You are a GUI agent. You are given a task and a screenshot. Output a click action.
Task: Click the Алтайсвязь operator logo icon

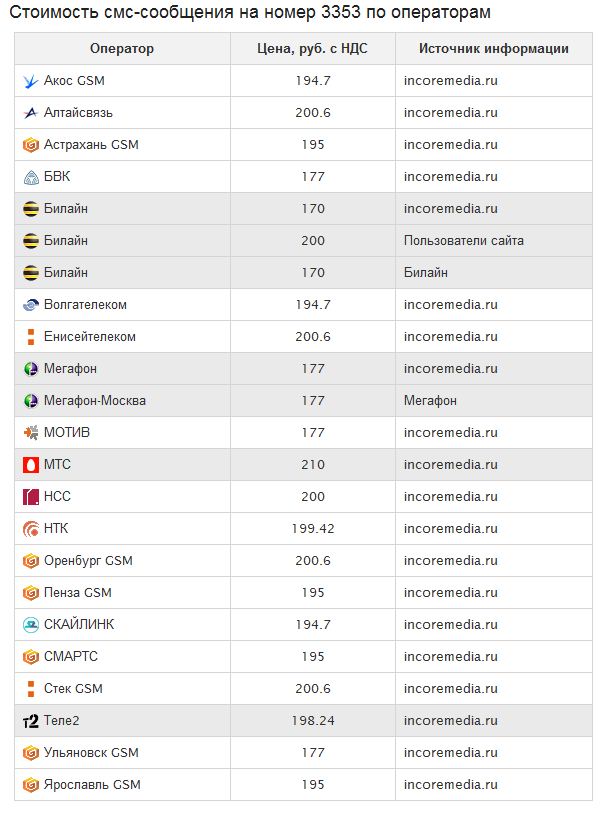(30, 113)
